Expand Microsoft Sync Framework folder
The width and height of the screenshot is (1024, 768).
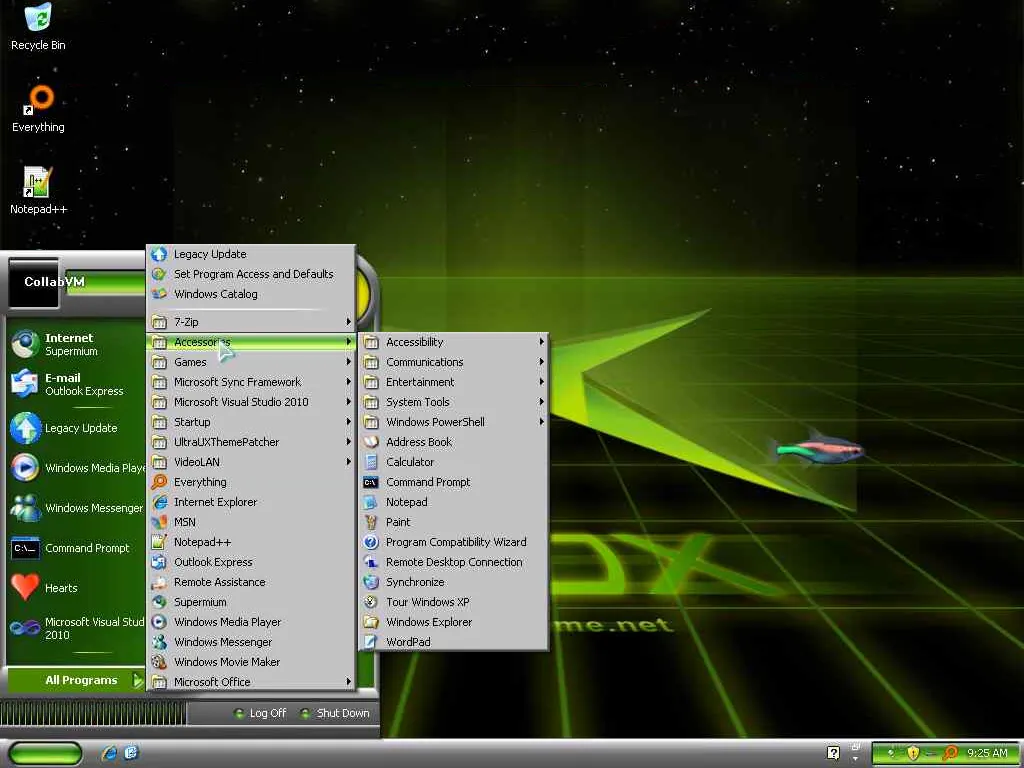click(x=251, y=382)
